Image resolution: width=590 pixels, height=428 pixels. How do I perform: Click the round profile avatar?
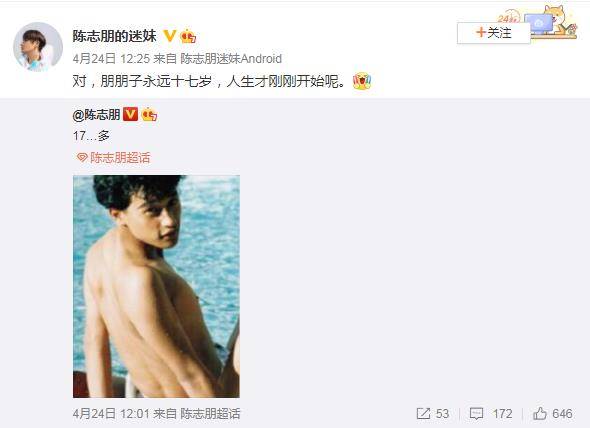tap(38, 47)
